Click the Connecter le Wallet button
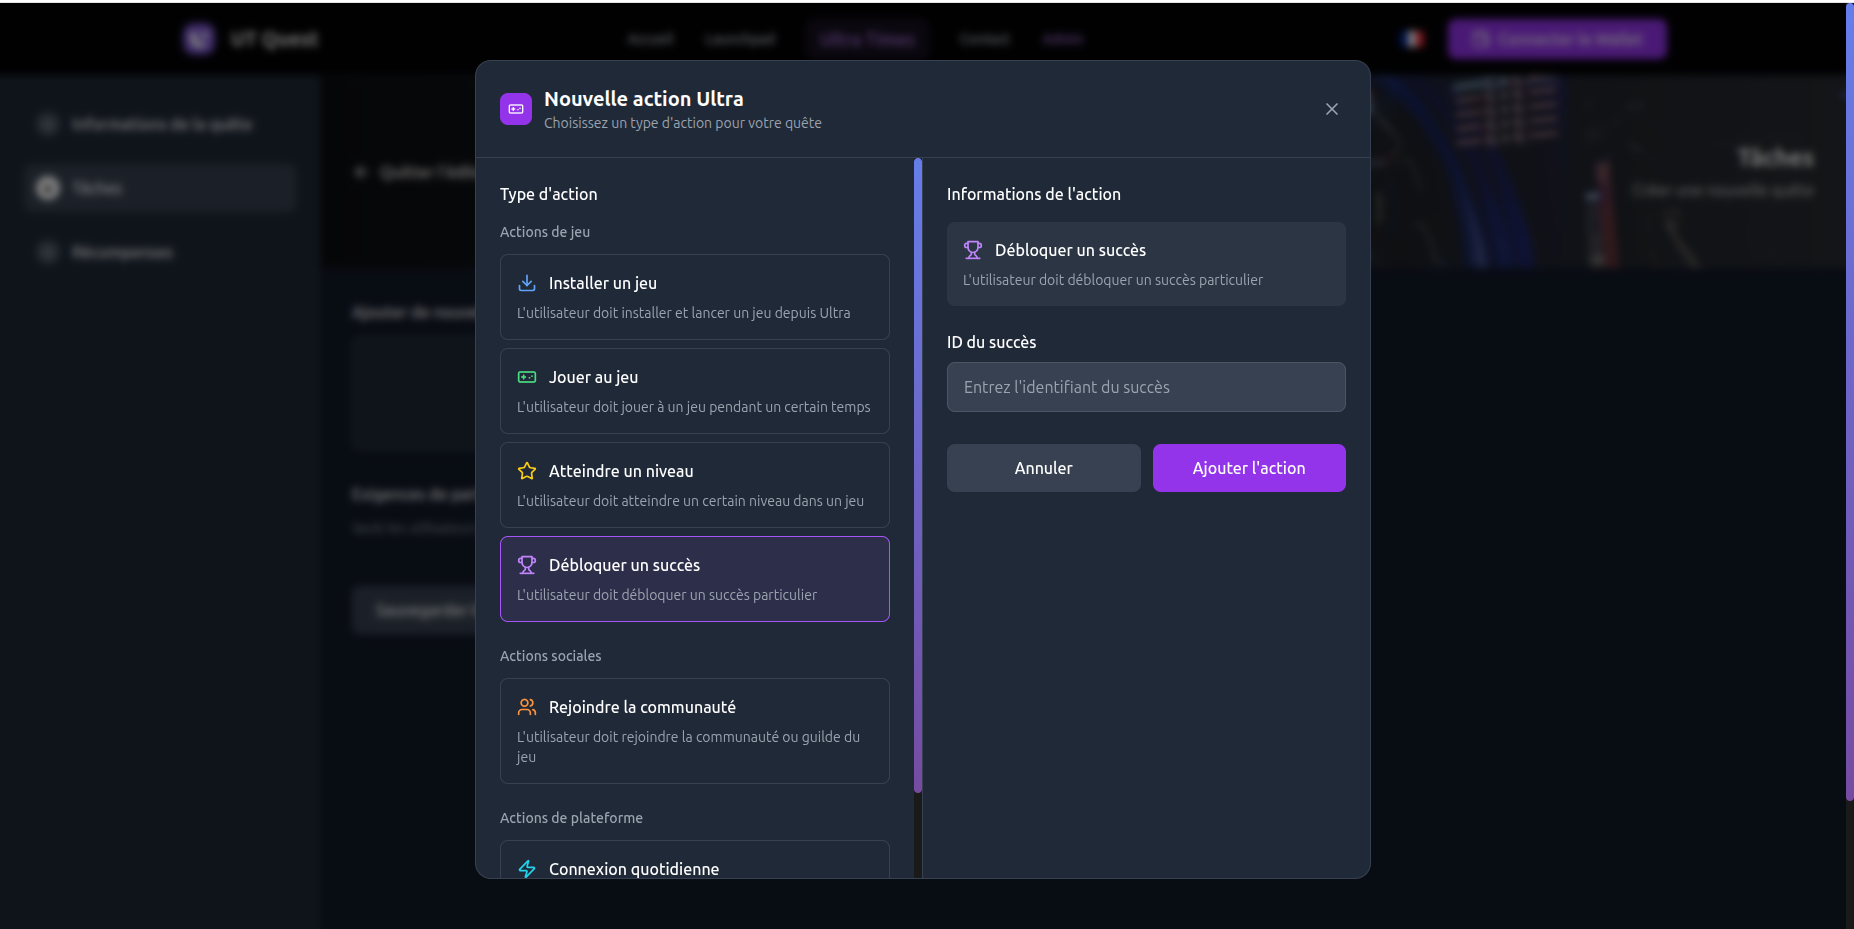Screen dimensions: 1854x929 pos(1557,39)
